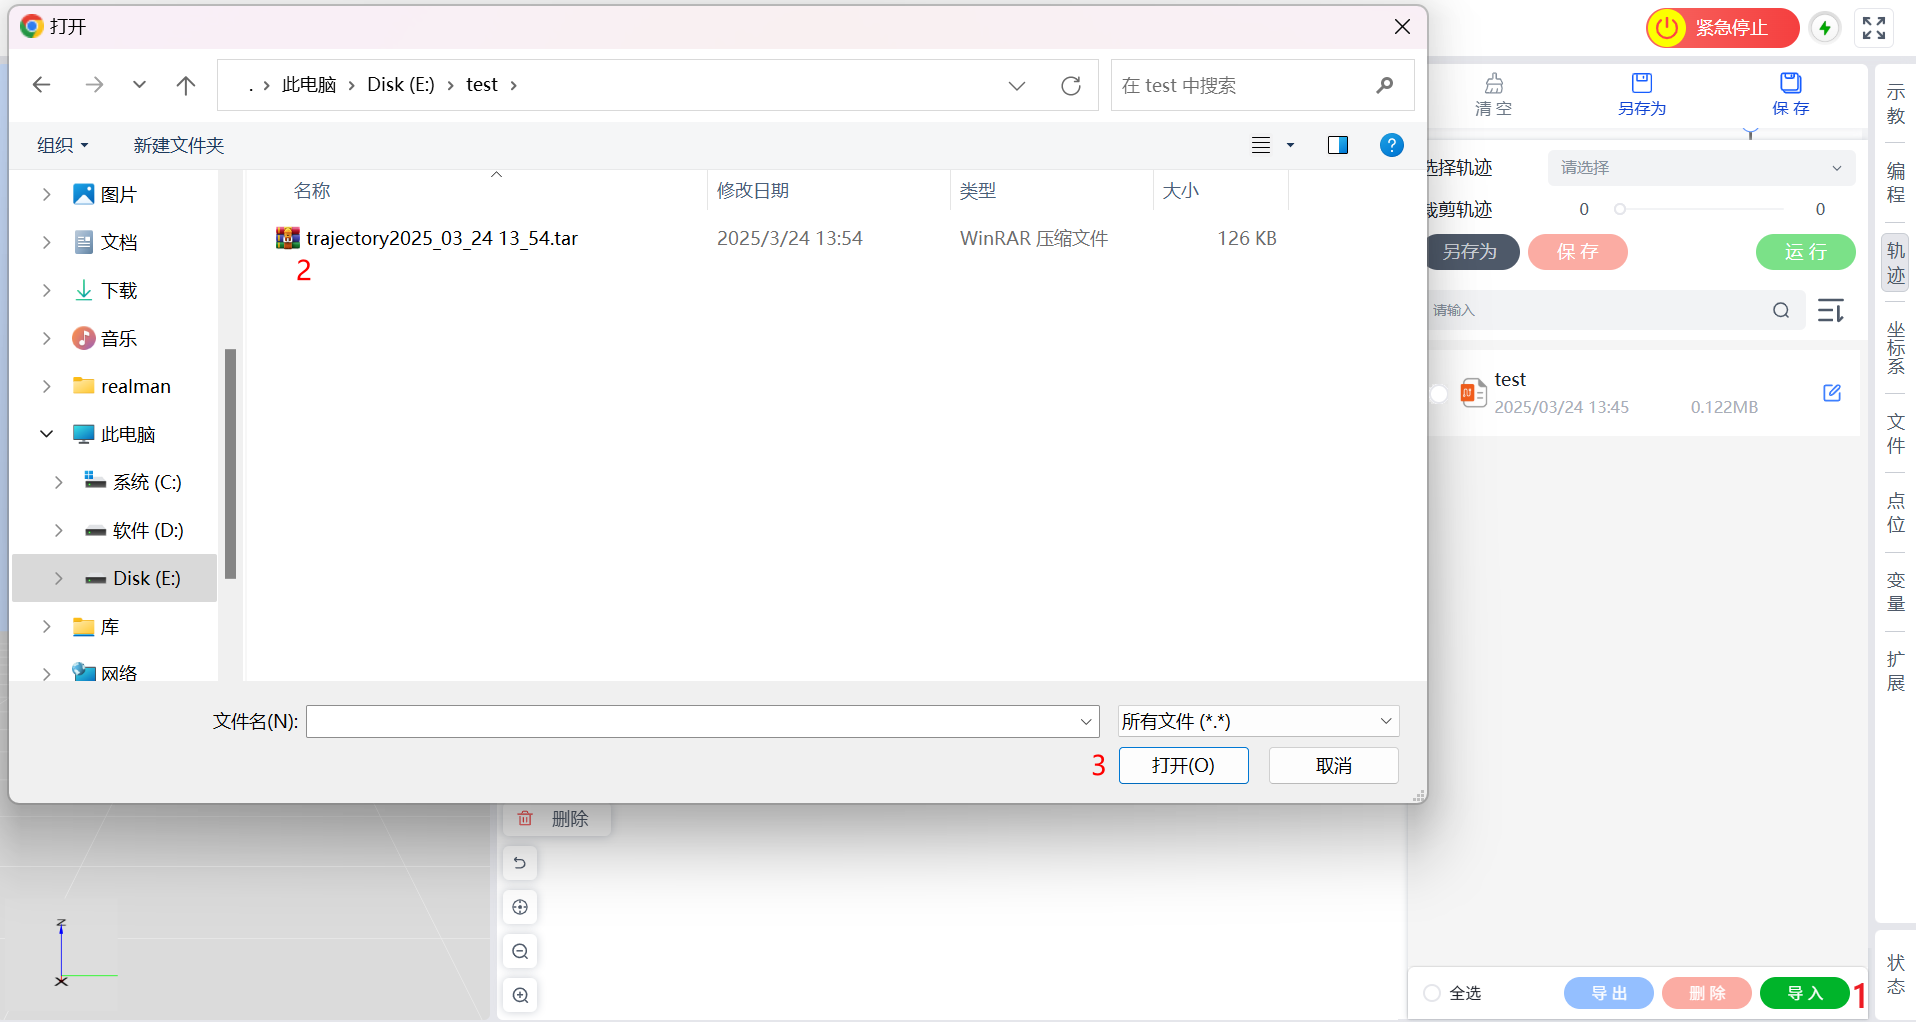Viewport: 1916px width, 1022px height.
Task: Toggle the preview pane icon in the file dialog
Action: point(1337,144)
